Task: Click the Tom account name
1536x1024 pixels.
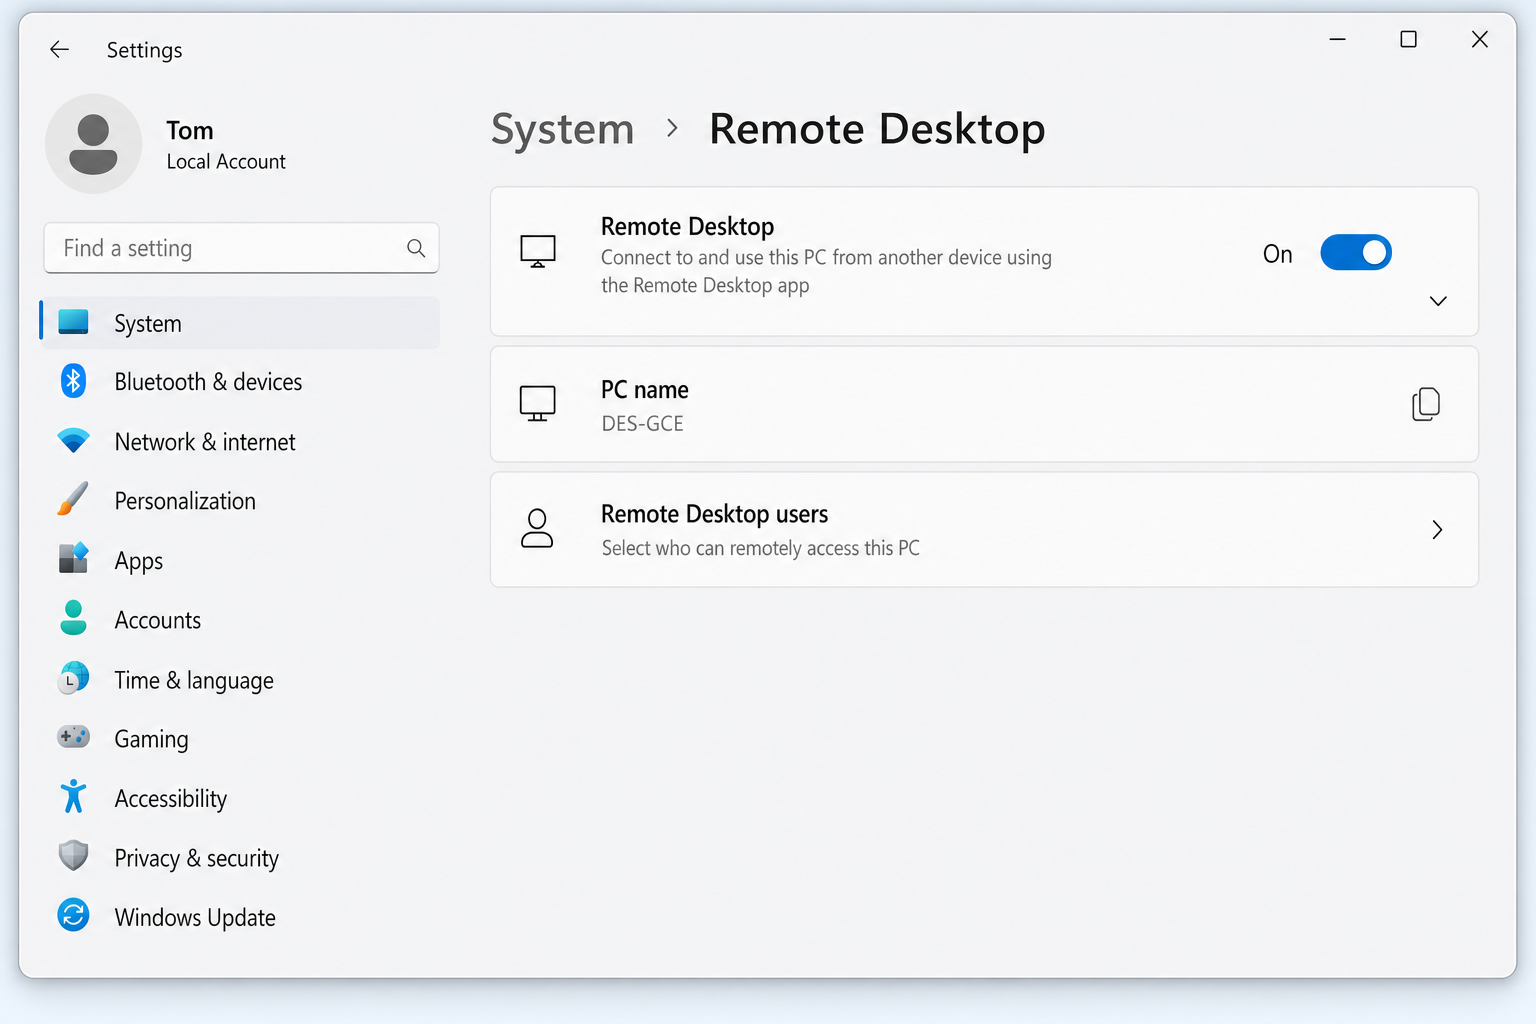Action: click(190, 131)
